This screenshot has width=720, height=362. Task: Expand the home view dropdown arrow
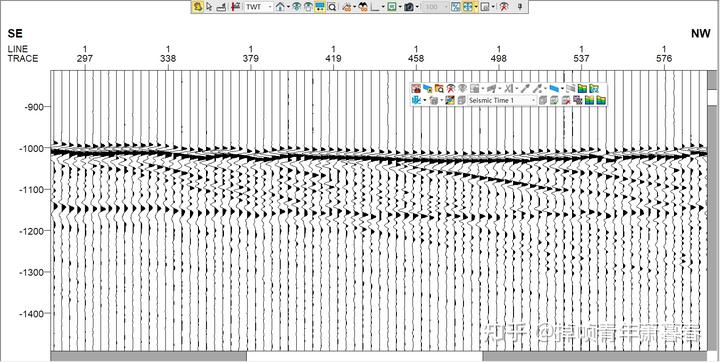pos(288,7)
